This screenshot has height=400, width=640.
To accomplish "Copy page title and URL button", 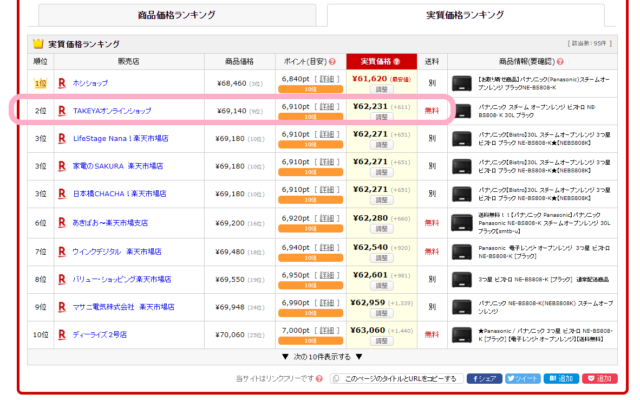I will pos(397,379).
